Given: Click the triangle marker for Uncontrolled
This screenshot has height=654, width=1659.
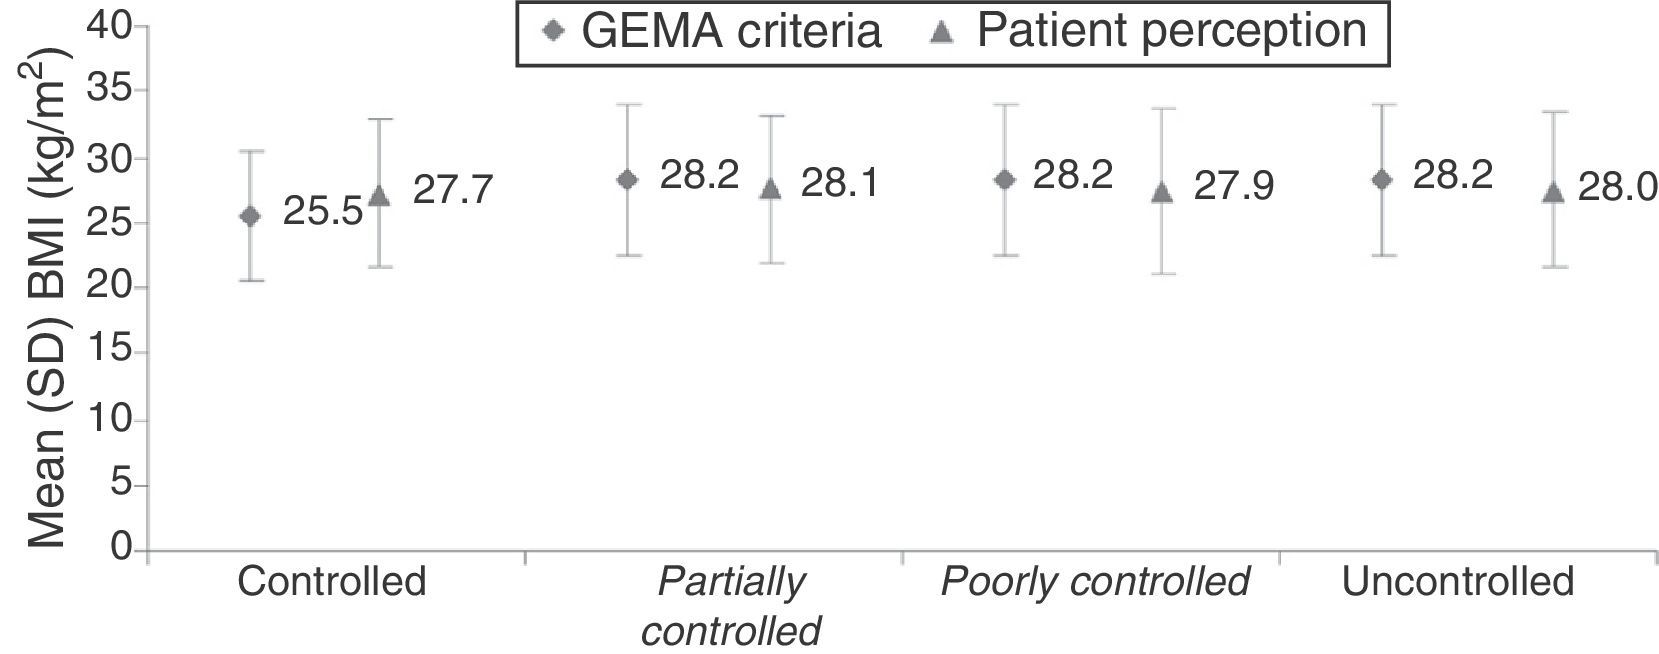Looking at the screenshot, I should point(1554,192).
